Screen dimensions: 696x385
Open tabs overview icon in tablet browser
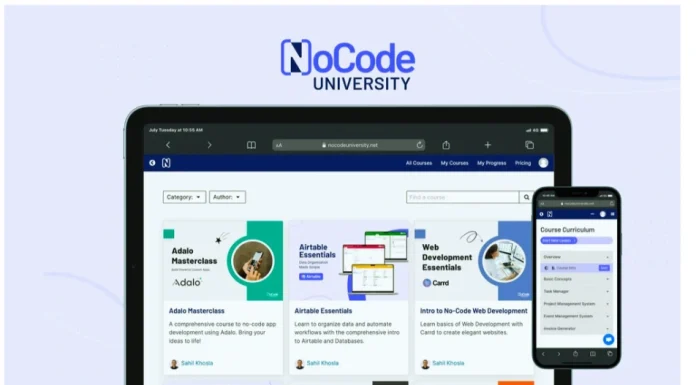(x=529, y=145)
